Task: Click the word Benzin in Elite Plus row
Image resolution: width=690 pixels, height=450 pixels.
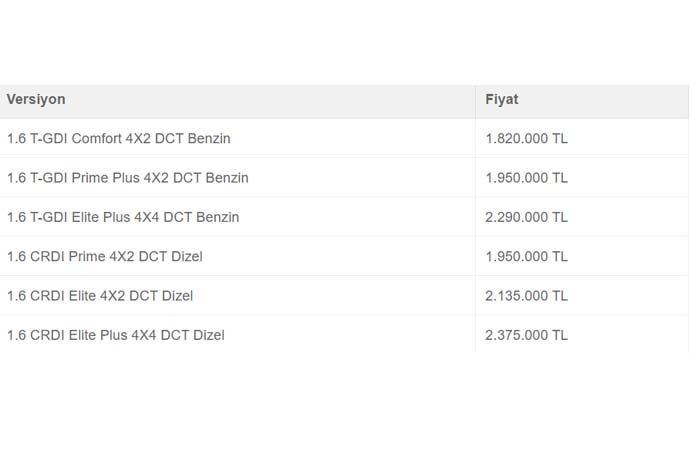Action: click(217, 217)
